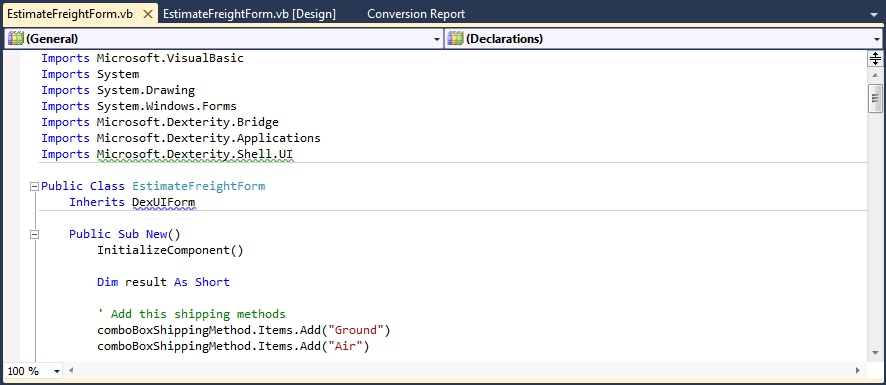The image size is (886, 385).
Task: Click on Microsoft.Dexterity.Applications text
Action: pos(209,138)
